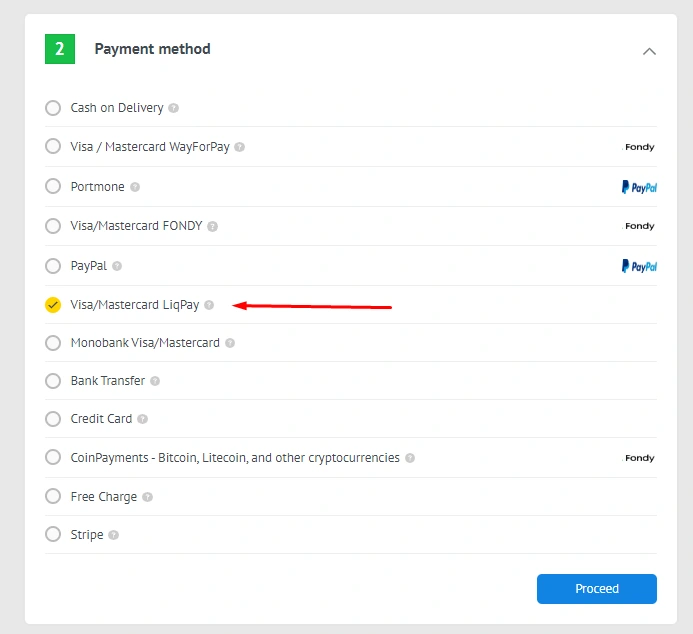The width and height of the screenshot is (693, 634).
Task: Pick Credit Card as payment method
Action: point(53,419)
